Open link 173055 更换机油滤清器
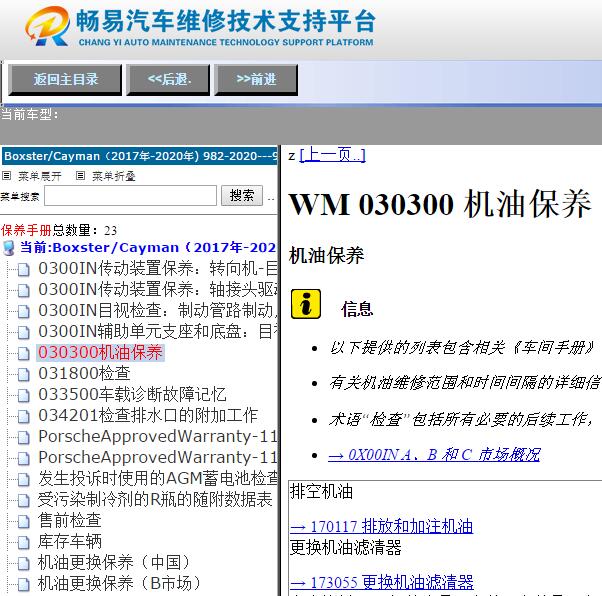The width and height of the screenshot is (602, 596). (x=382, y=582)
